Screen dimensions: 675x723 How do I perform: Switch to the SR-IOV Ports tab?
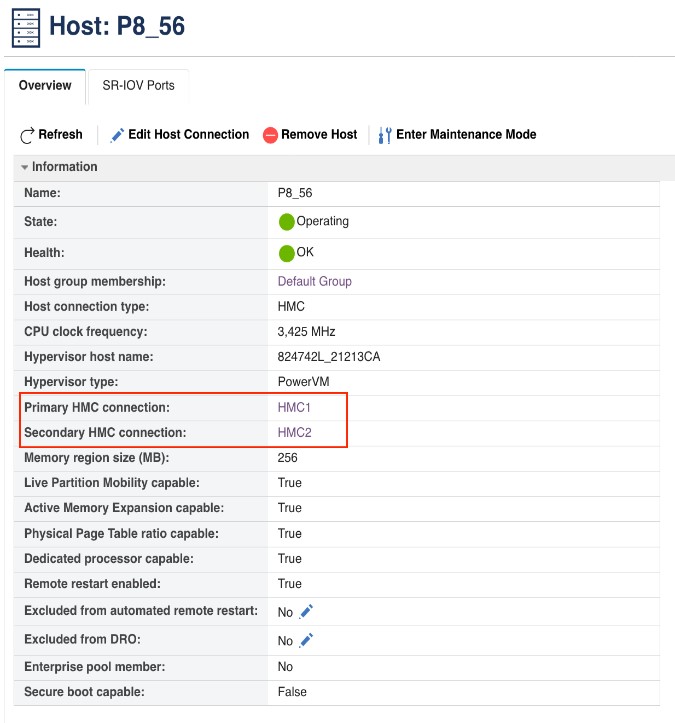coord(138,86)
